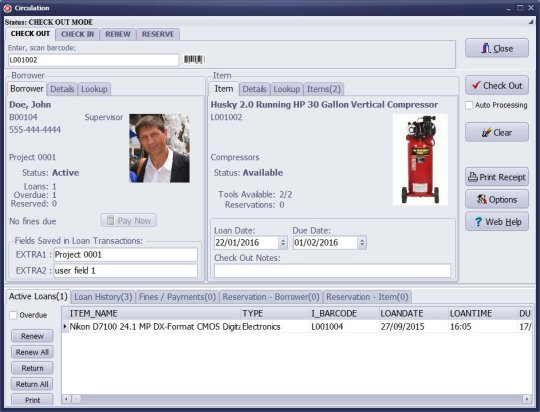Click the Doe, John borrower name
Screen dimensions: 540x412
click(30, 104)
